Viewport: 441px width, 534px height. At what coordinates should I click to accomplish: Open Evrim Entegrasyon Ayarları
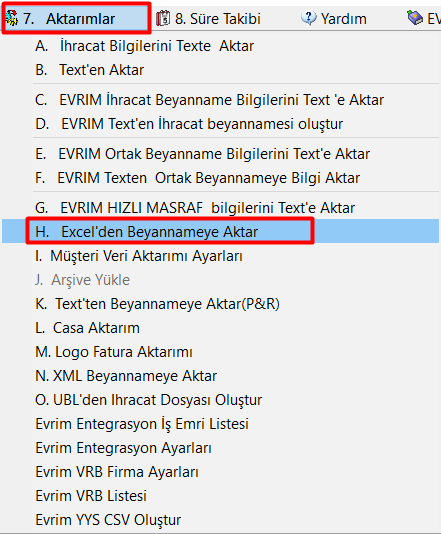220,448
